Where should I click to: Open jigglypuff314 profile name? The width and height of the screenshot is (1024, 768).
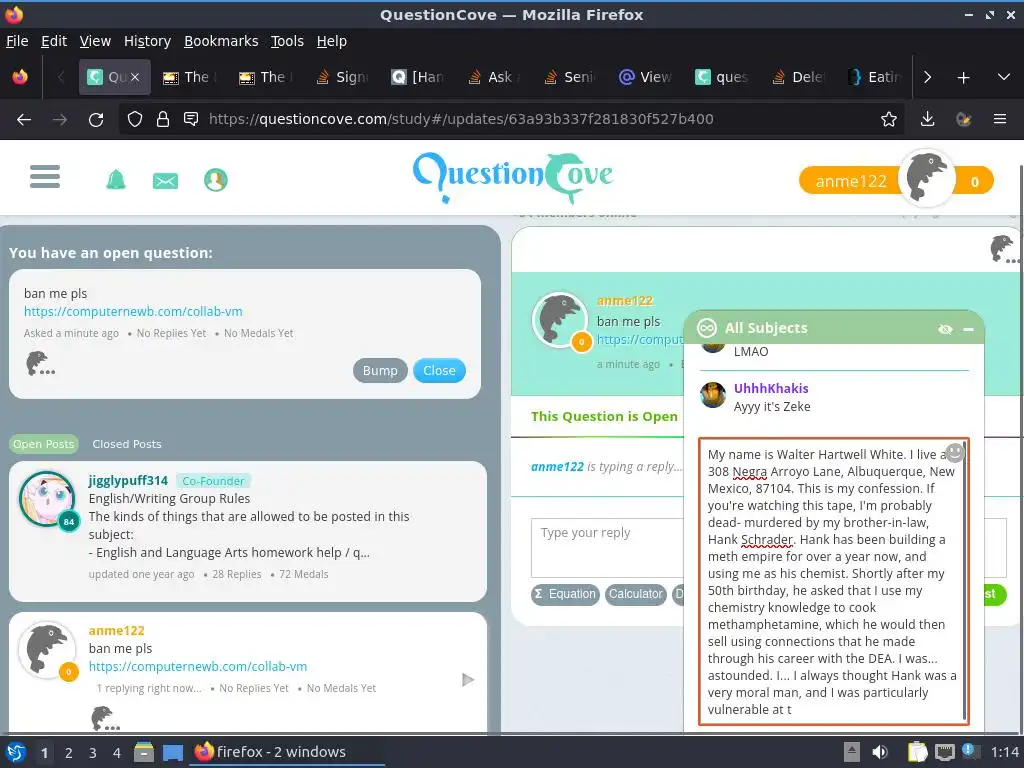pos(128,481)
